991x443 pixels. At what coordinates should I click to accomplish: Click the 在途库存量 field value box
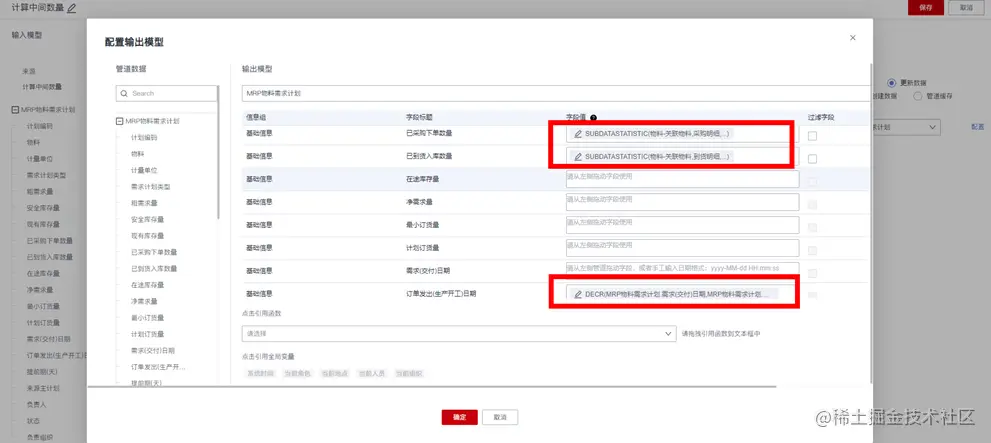click(682, 179)
